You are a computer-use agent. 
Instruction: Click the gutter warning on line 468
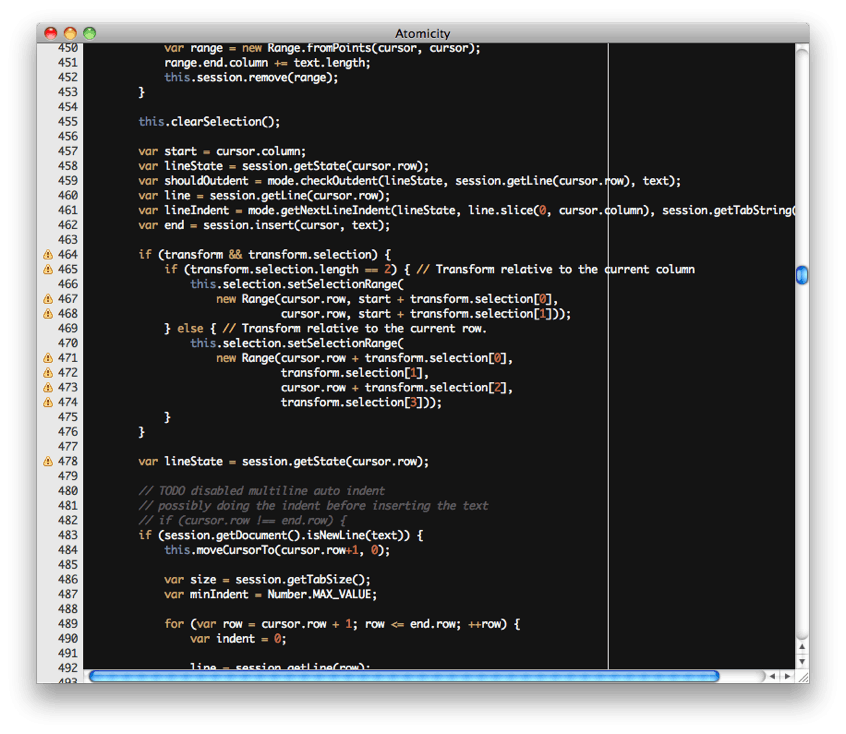pos(47,314)
